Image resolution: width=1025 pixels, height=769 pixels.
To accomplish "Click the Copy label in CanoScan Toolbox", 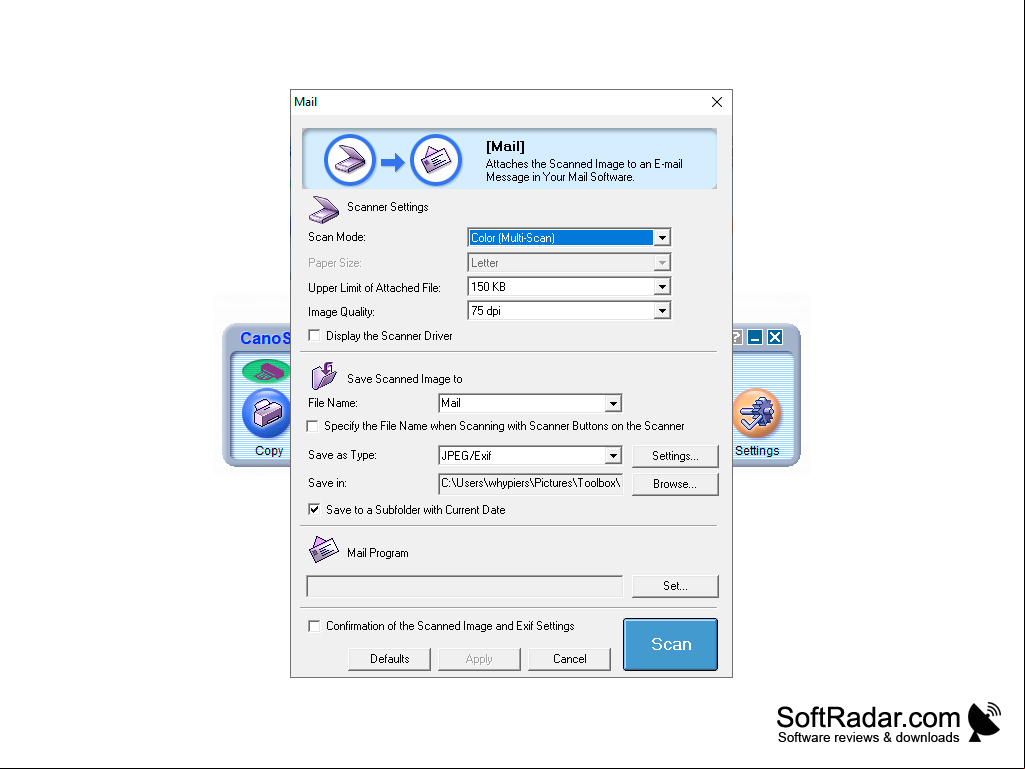I will coord(269,451).
